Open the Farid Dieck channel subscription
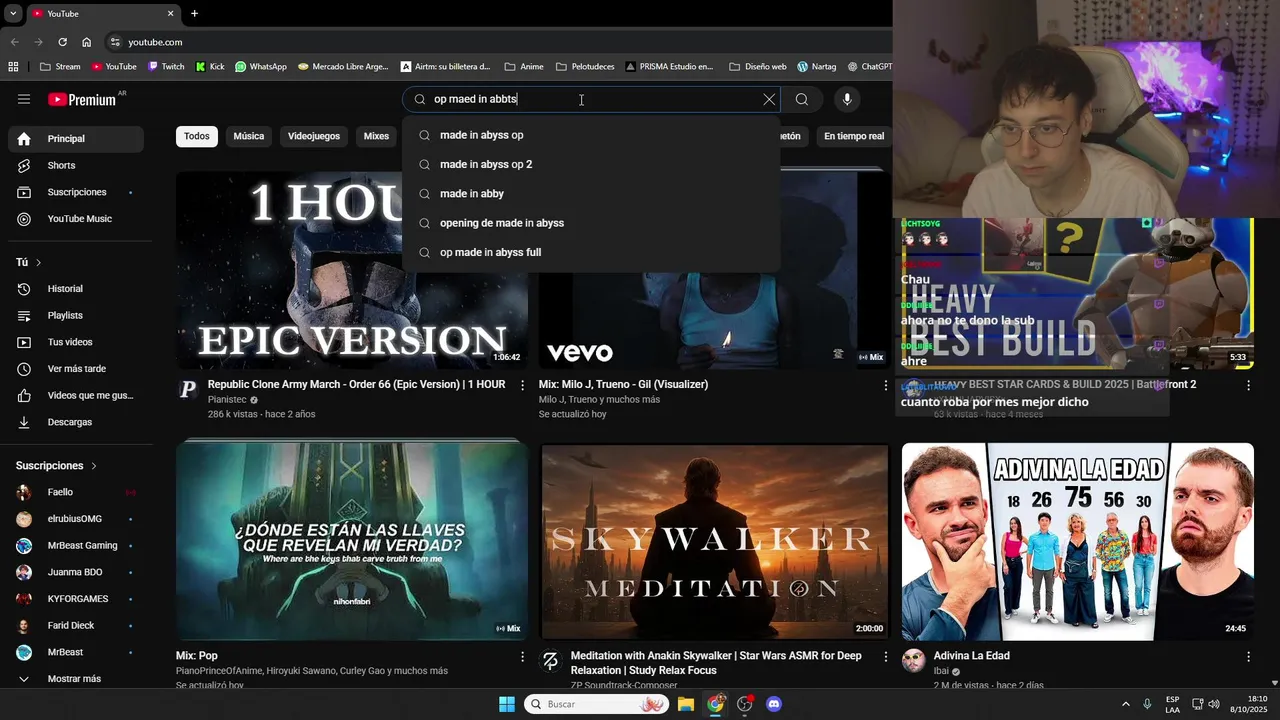Image resolution: width=1280 pixels, height=720 pixels. tap(76, 626)
